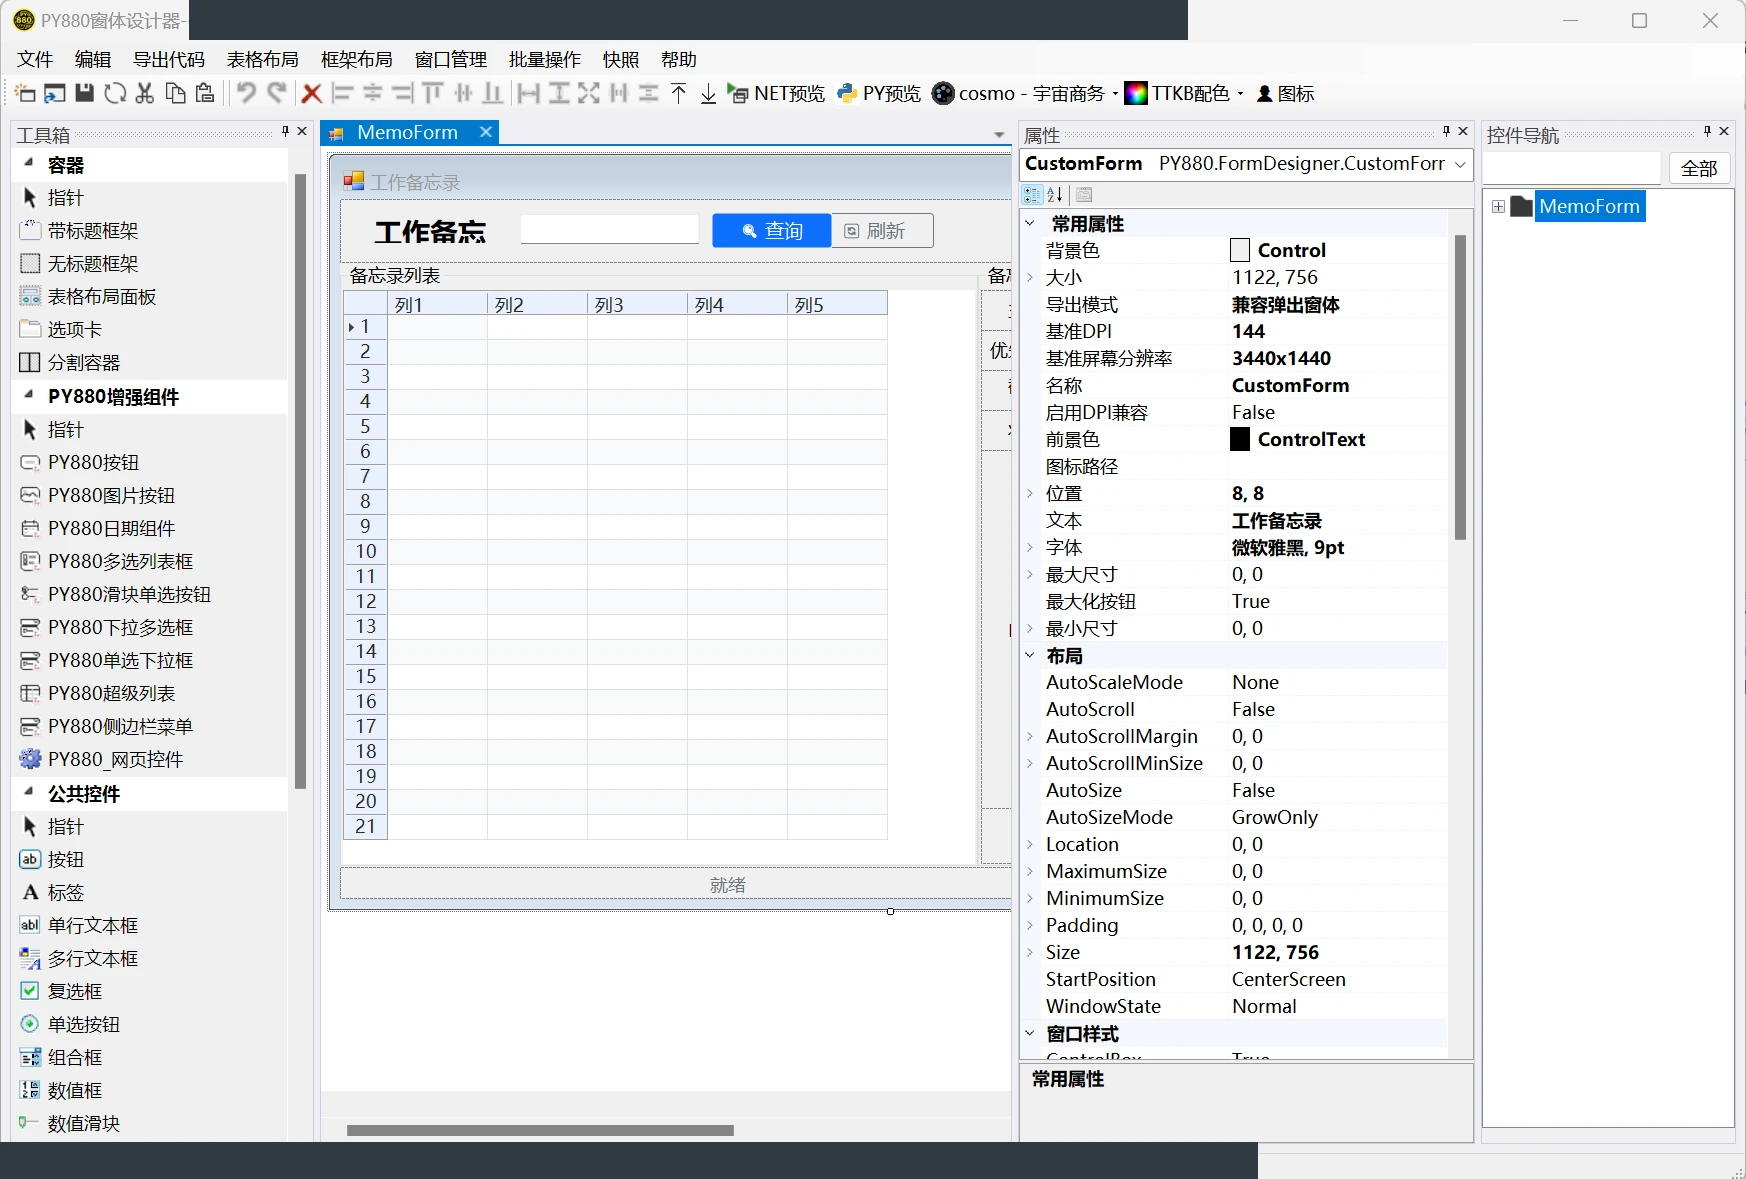Sort properties alphabetically with A-Z icon
The height and width of the screenshot is (1179, 1746).
[x=1055, y=195]
